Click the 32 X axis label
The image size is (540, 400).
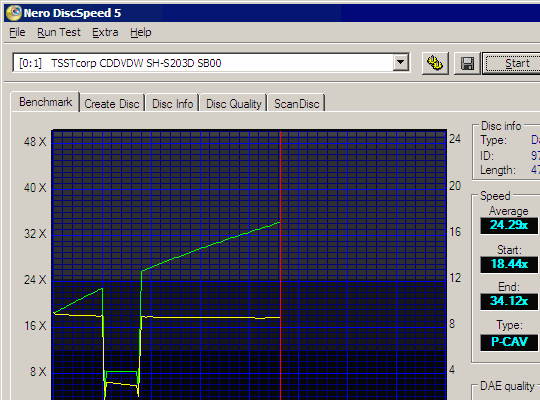point(35,234)
